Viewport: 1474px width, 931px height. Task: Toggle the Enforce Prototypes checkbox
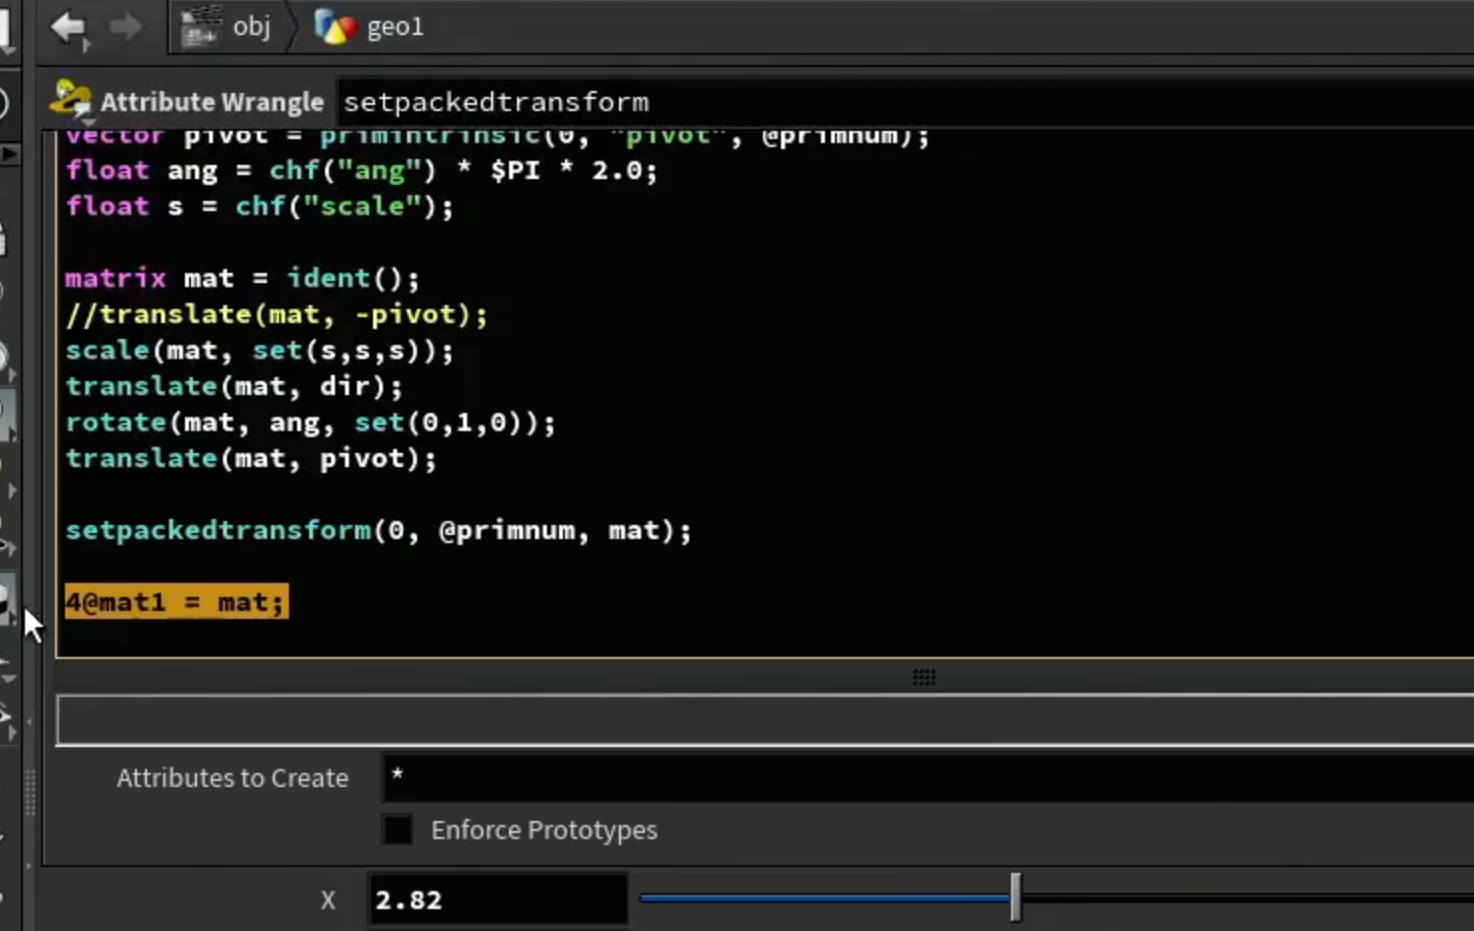398,830
